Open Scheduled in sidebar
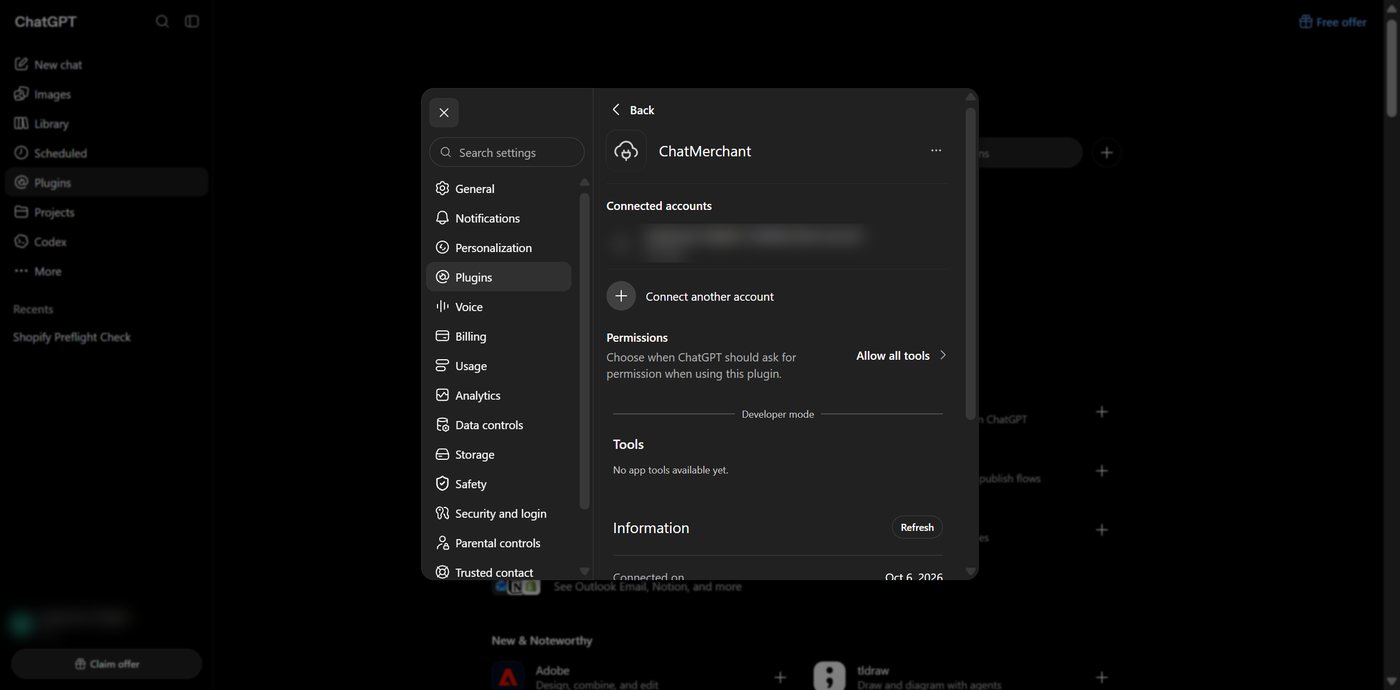1400x690 pixels. click(x=107, y=153)
